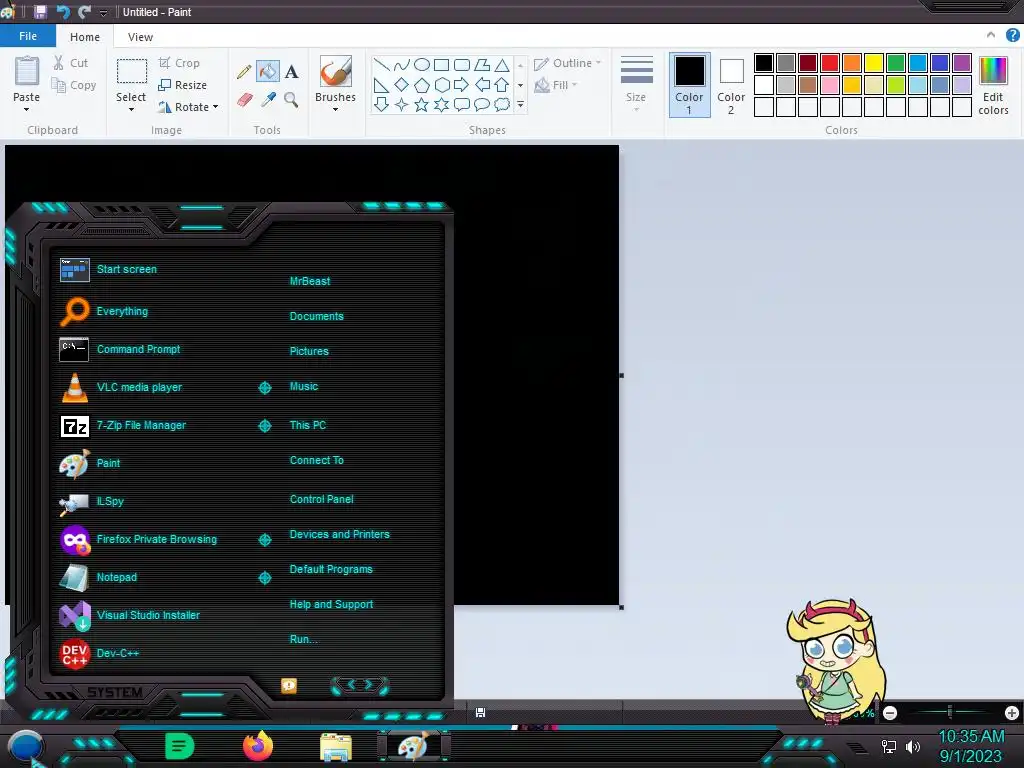Collapse the ribbon with the chevron
Image resolution: width=1024 pixels, height=768 pixels.
coord(991,35)
